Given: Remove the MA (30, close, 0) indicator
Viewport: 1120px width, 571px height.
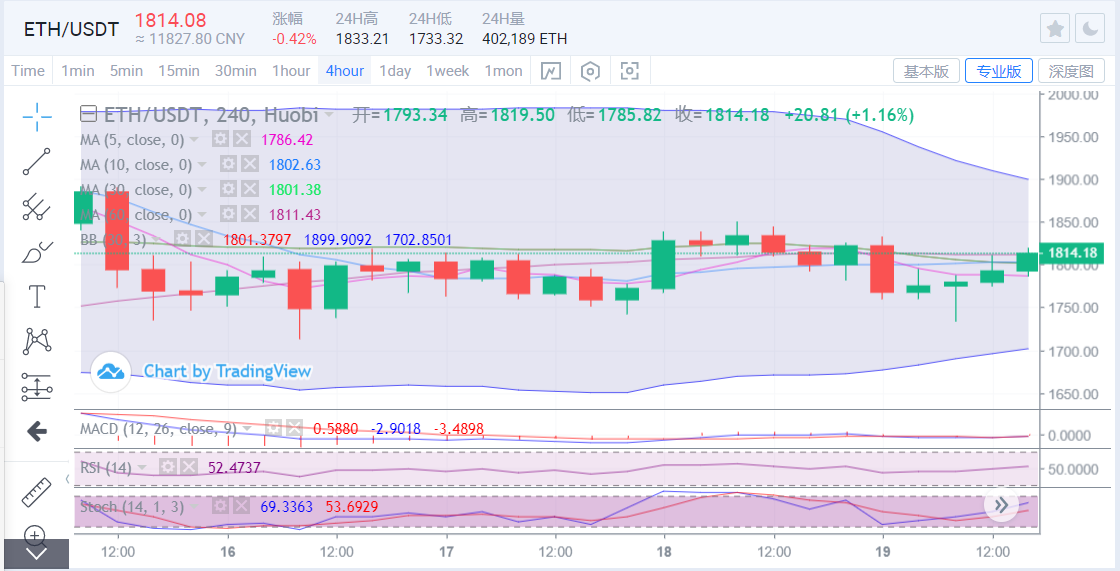Looking at the screenshot, I should (249, 189).
